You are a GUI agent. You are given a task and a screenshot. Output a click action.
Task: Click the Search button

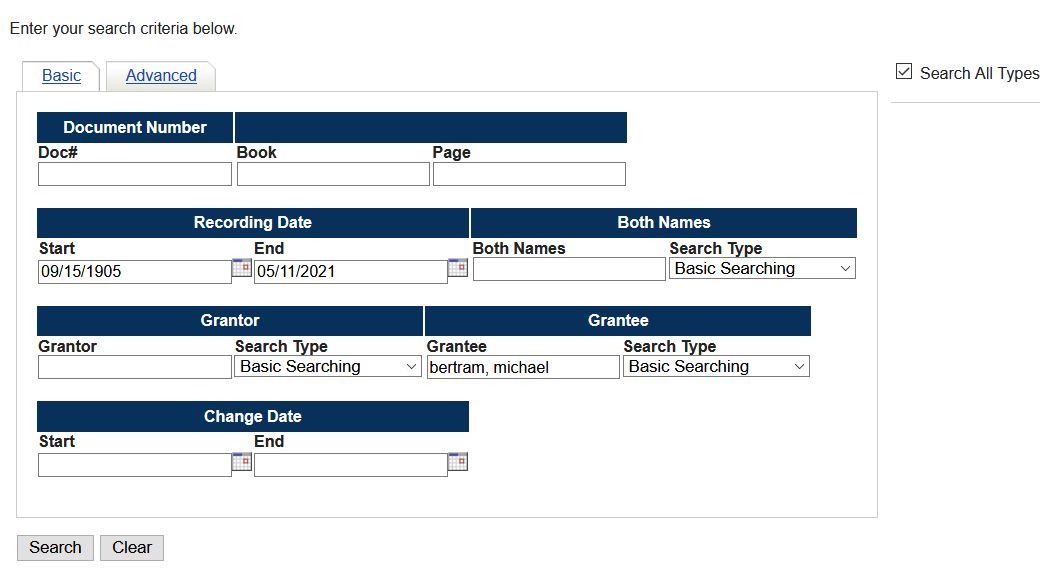click(55, 548)
